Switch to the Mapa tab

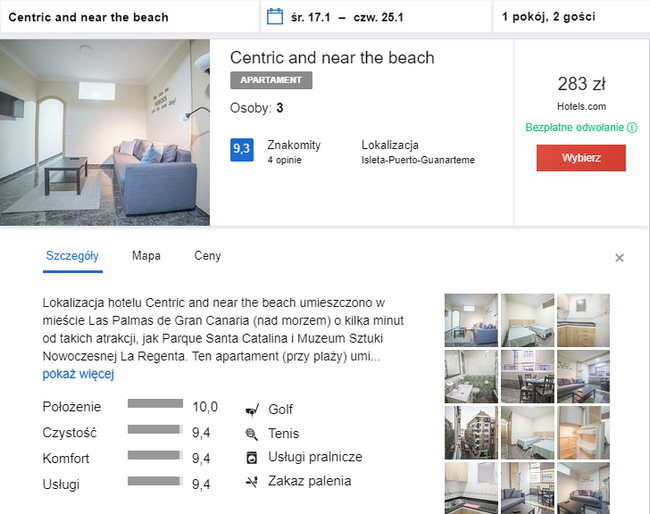[146, 256]
